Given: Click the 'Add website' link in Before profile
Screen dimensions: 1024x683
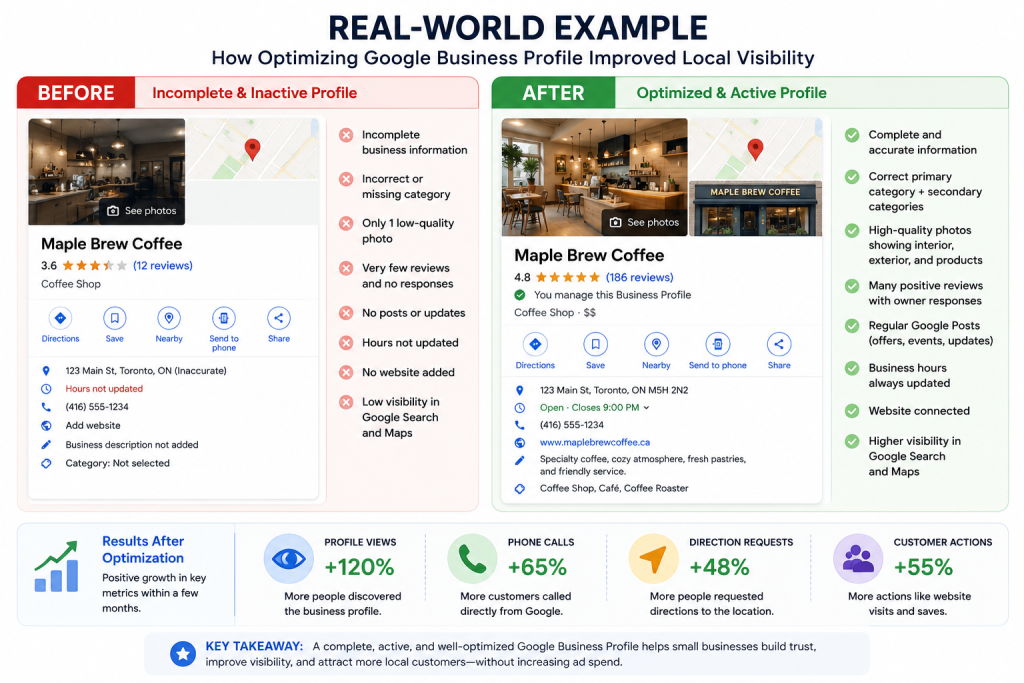Looking at the screenshot, I should pyautogui.click(x=93, y=426).
